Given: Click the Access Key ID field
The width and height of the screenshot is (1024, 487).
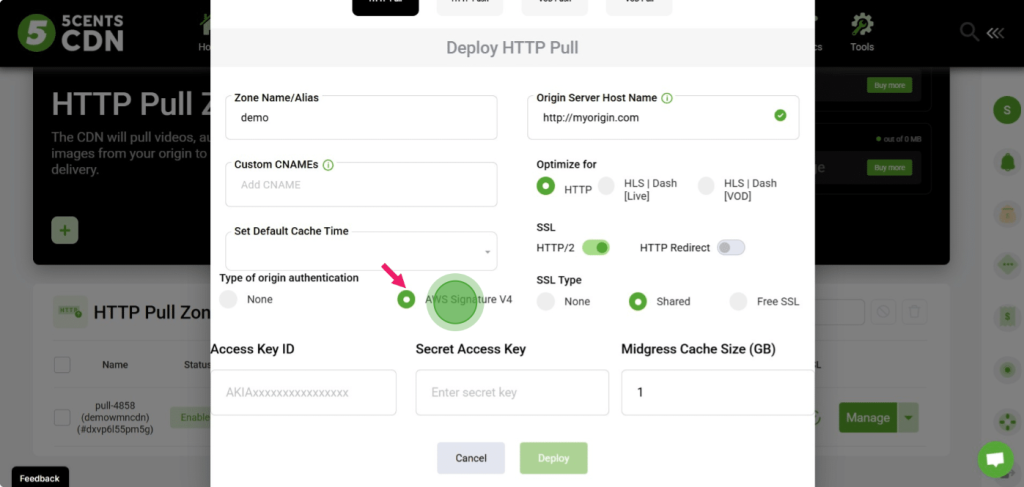Looking at the screenshot, I should 303,392.
